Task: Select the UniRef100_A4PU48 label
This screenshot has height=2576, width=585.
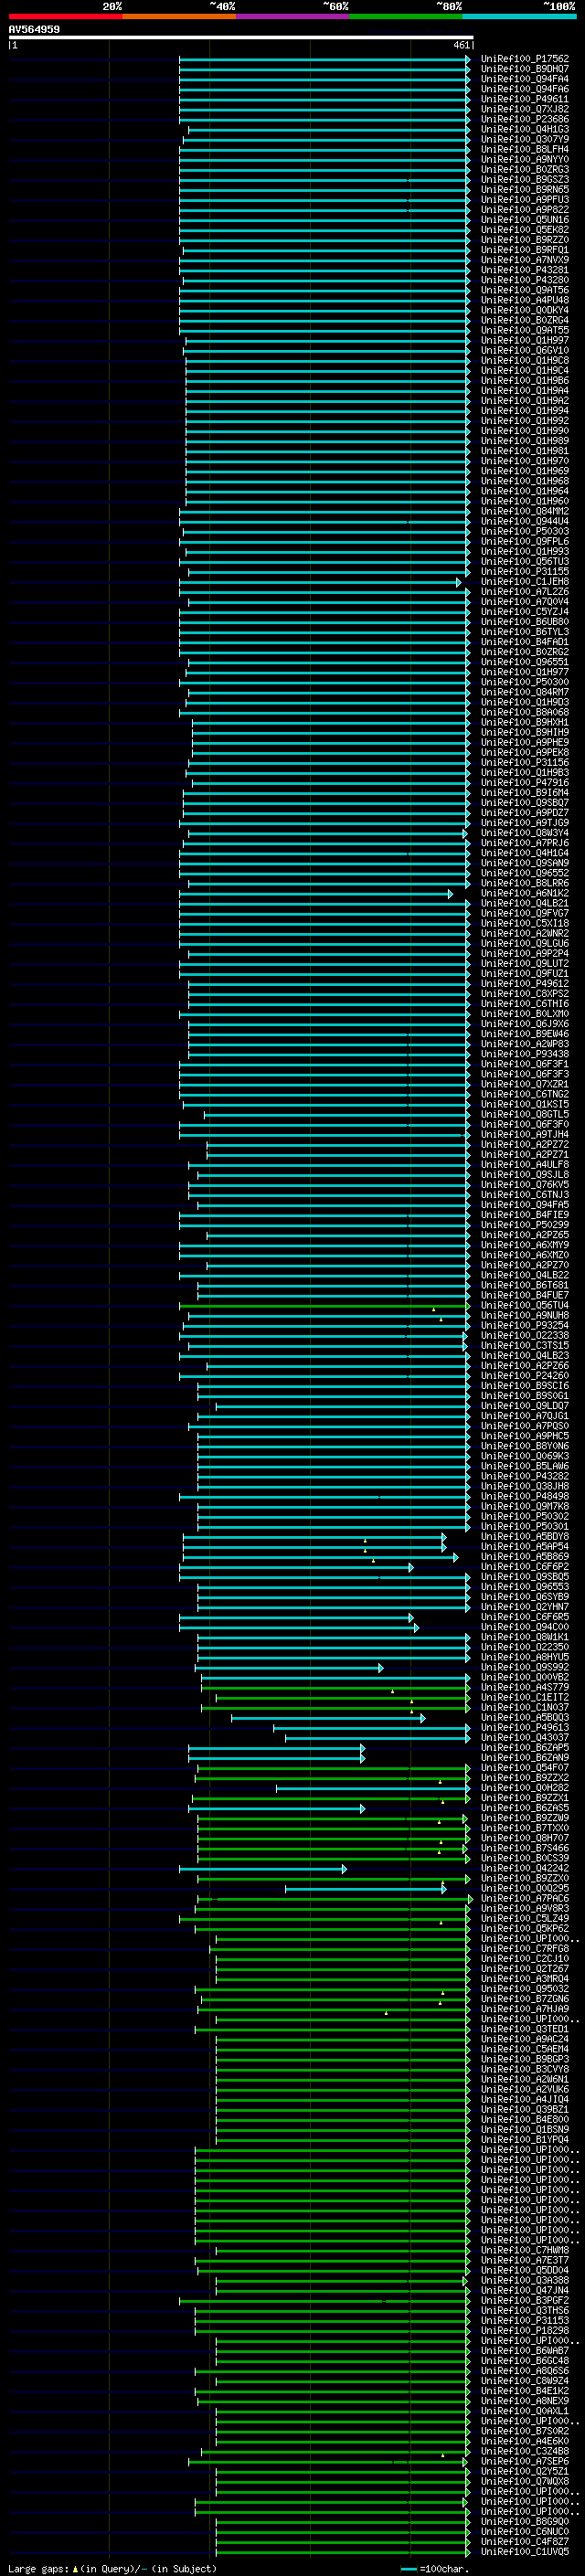Action: point(524,300)
